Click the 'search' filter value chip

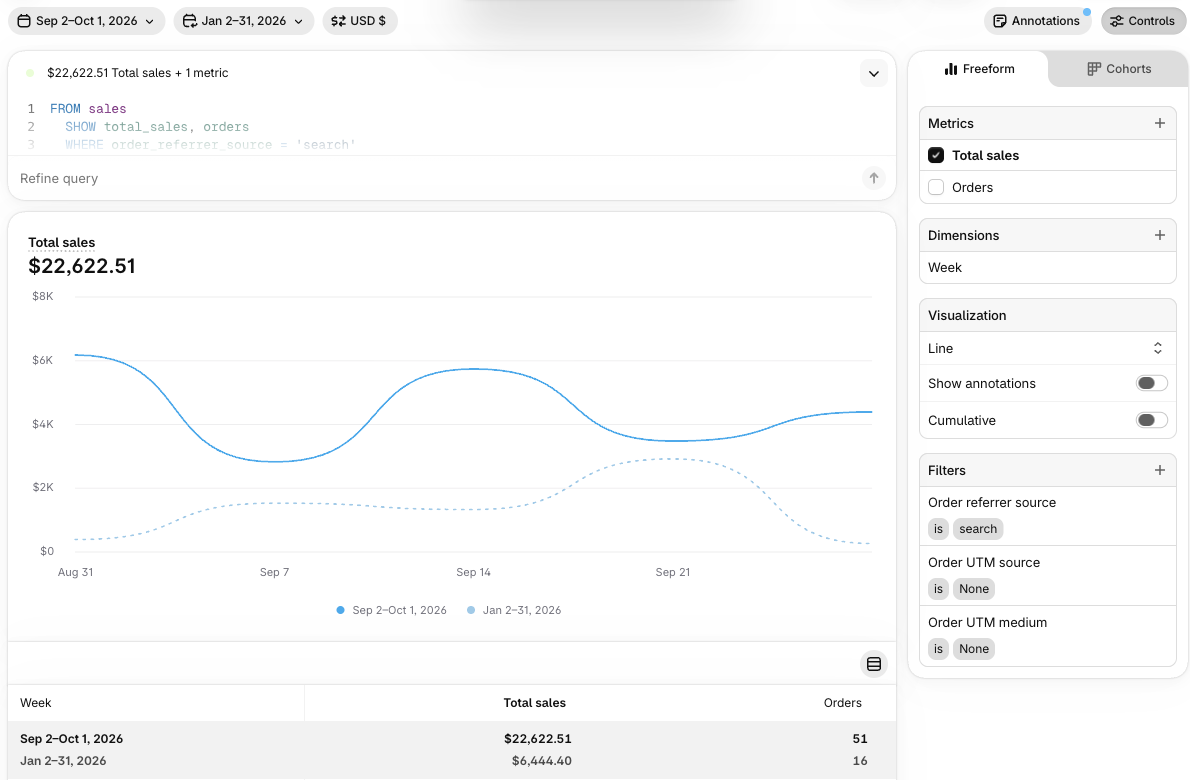pos(978,529)
